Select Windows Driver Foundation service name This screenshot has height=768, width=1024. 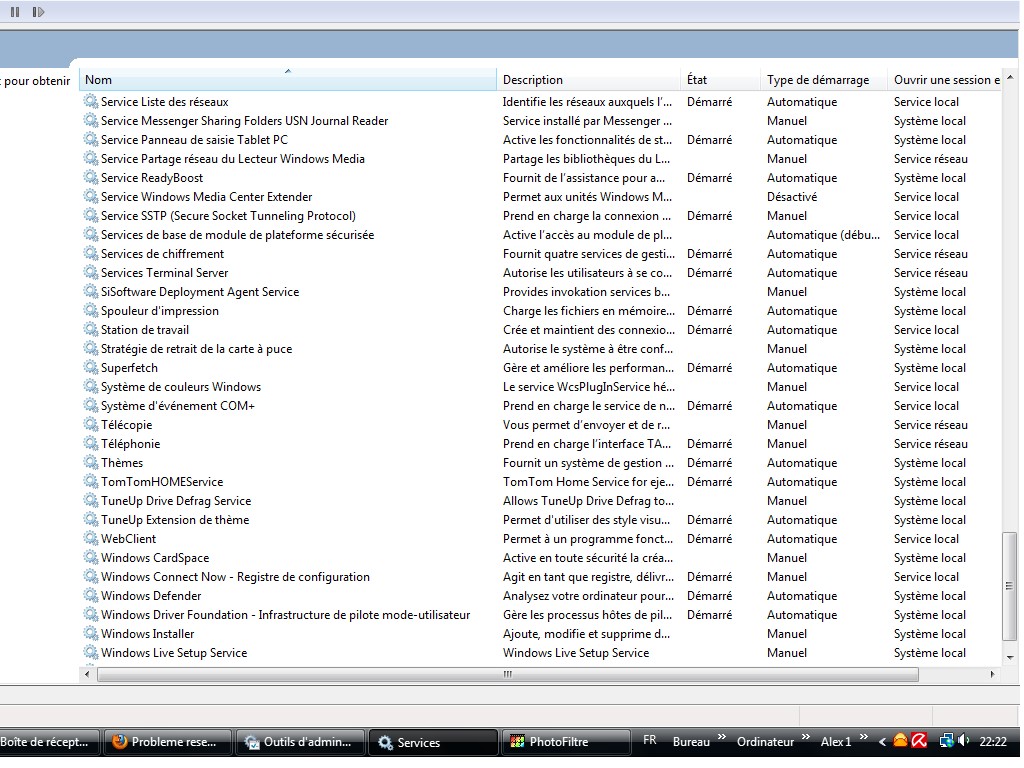pos(285,614)
